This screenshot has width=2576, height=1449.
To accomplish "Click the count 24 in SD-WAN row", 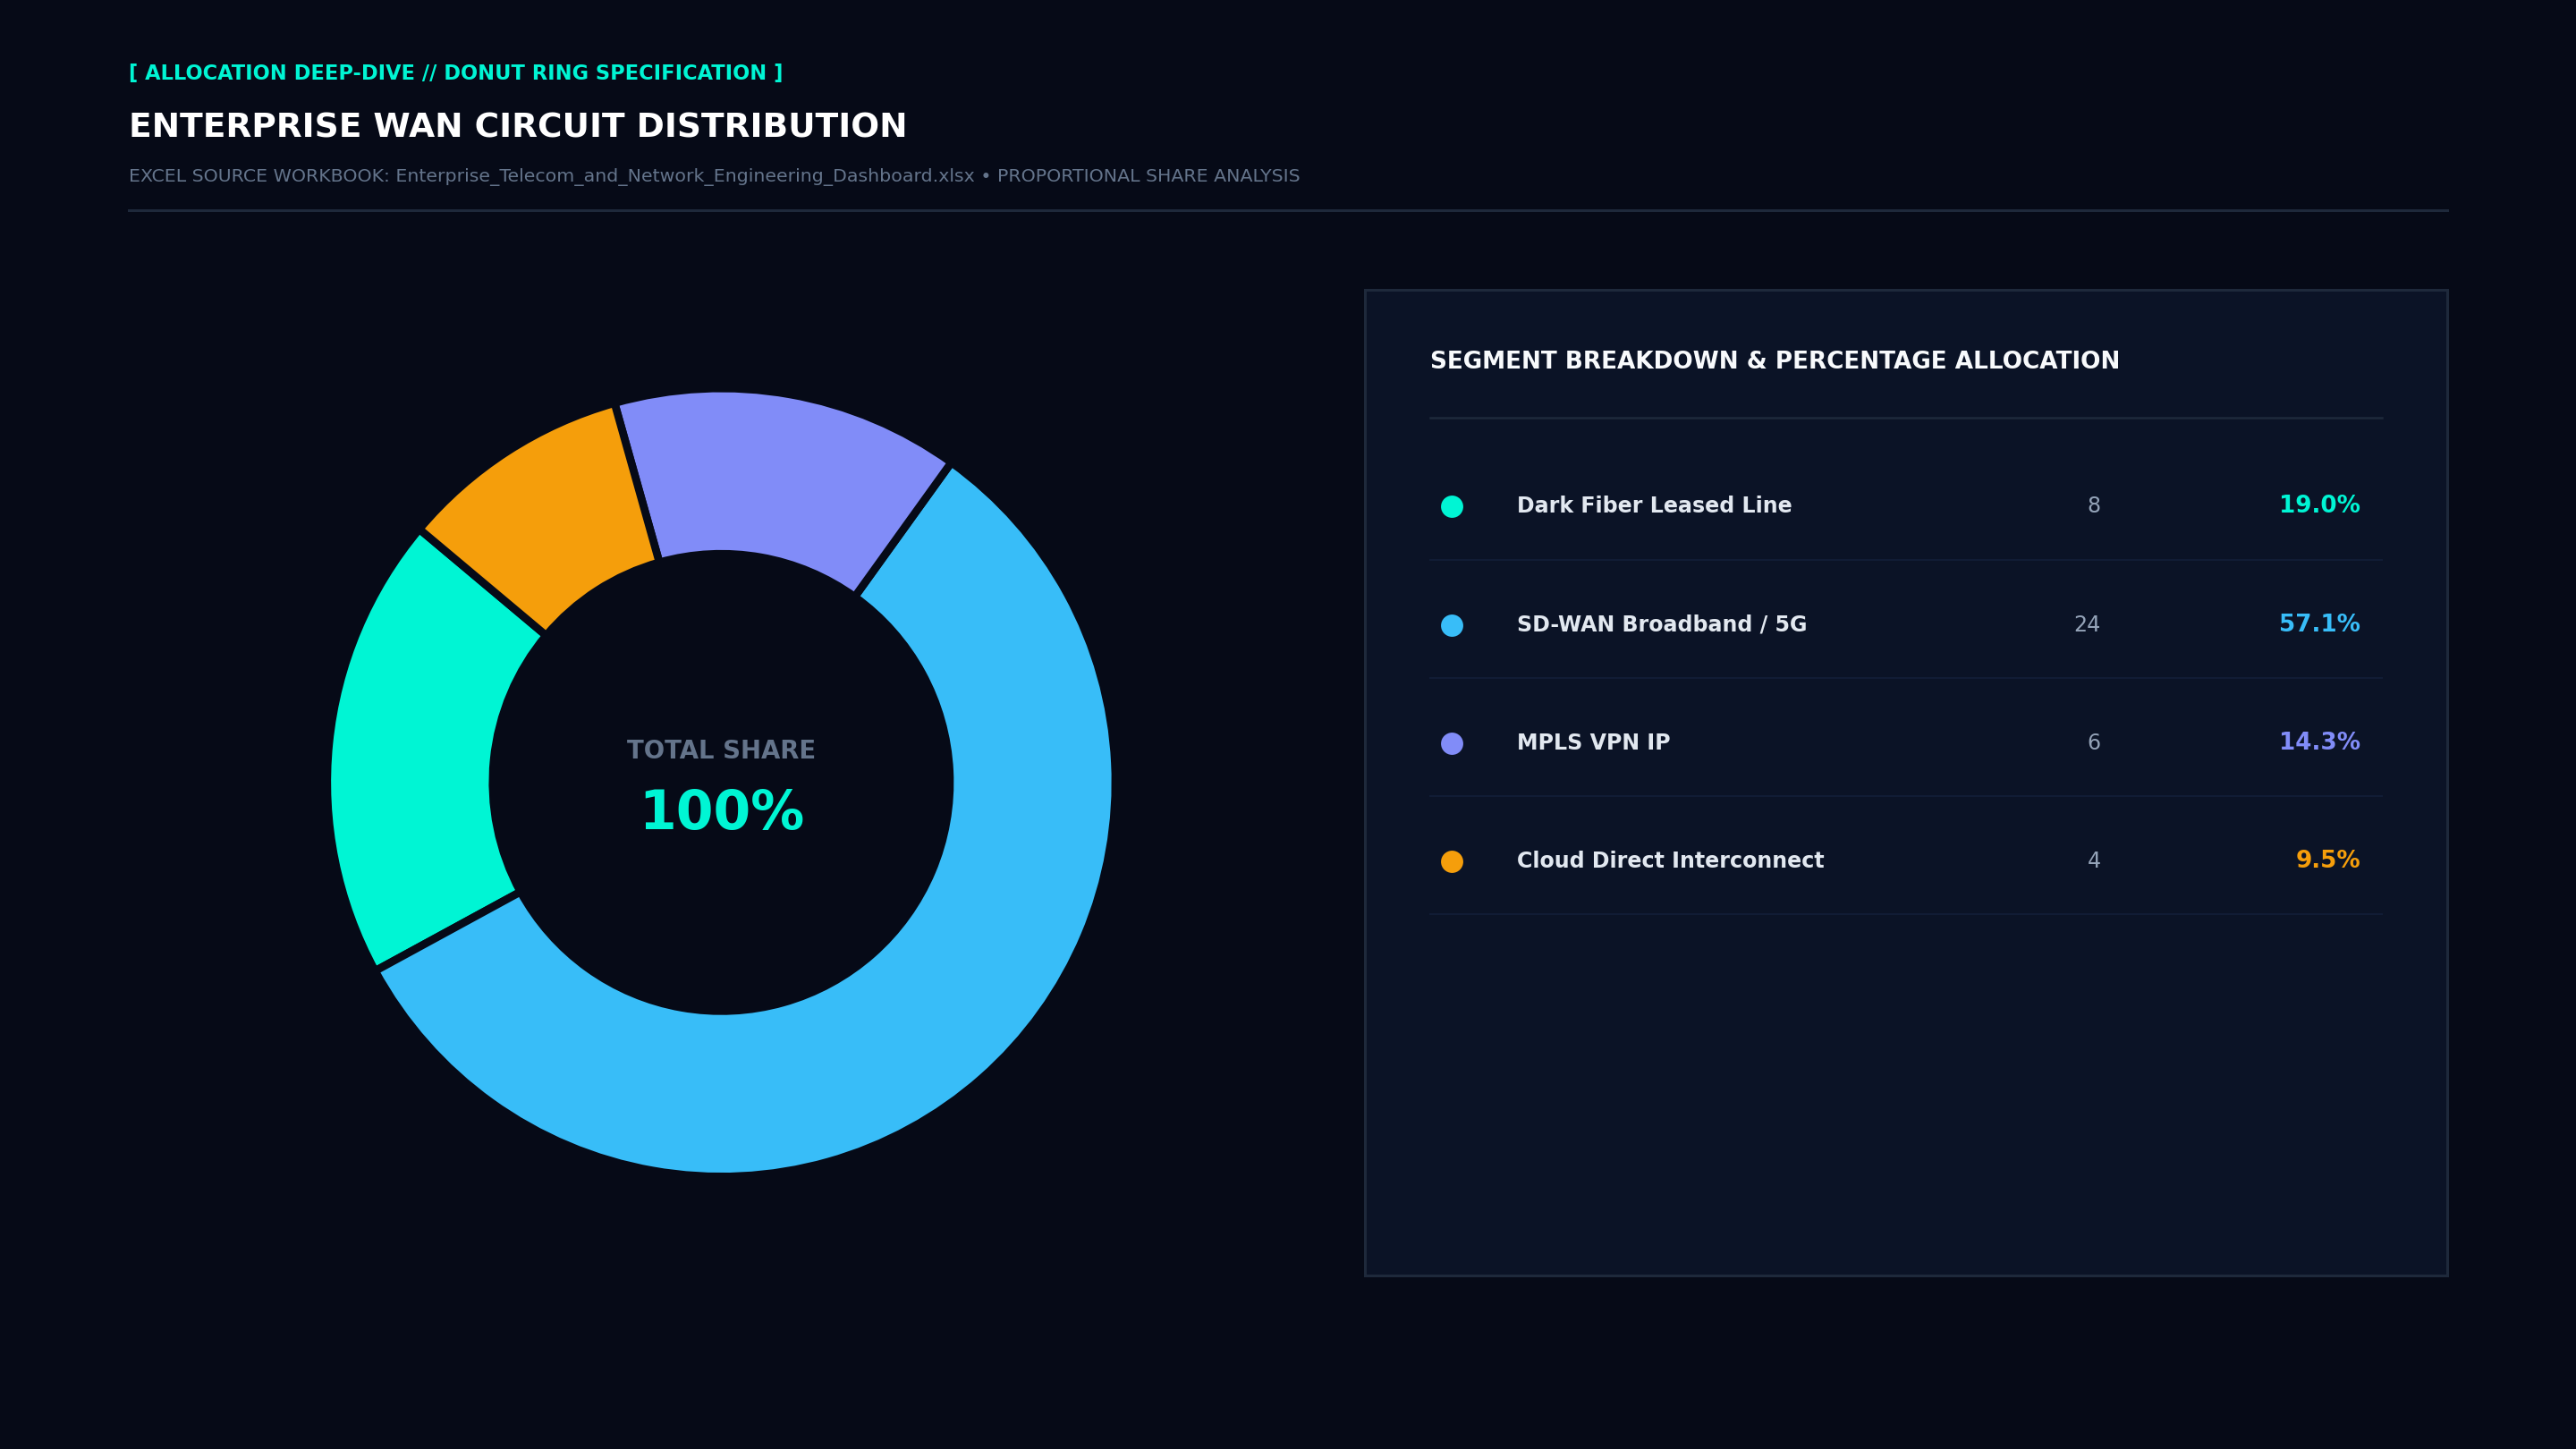I will (2087, 625).
